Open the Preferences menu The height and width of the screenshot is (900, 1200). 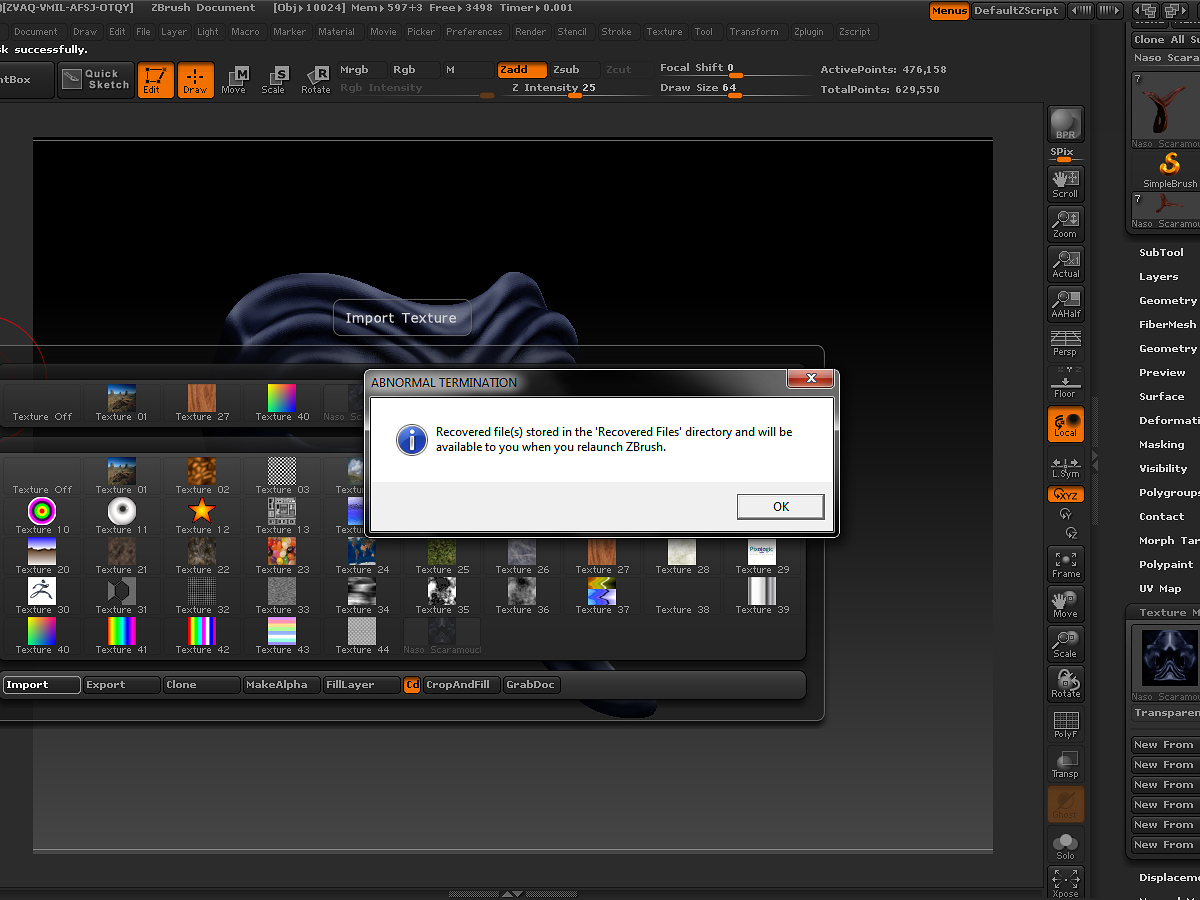pyautogui.click(x=474, y=31)
